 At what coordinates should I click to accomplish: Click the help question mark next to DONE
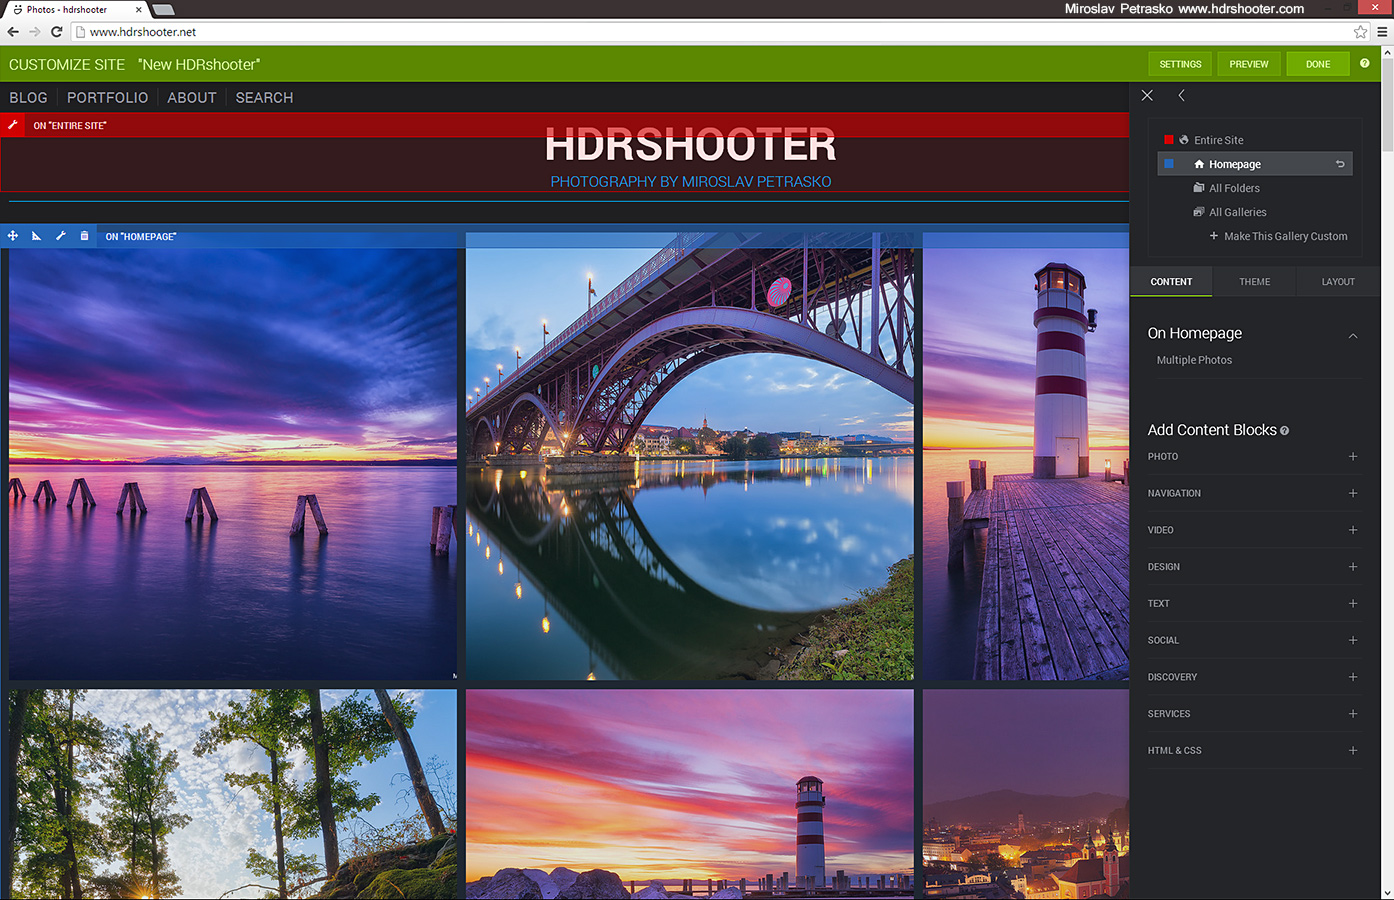point(1364,63)
